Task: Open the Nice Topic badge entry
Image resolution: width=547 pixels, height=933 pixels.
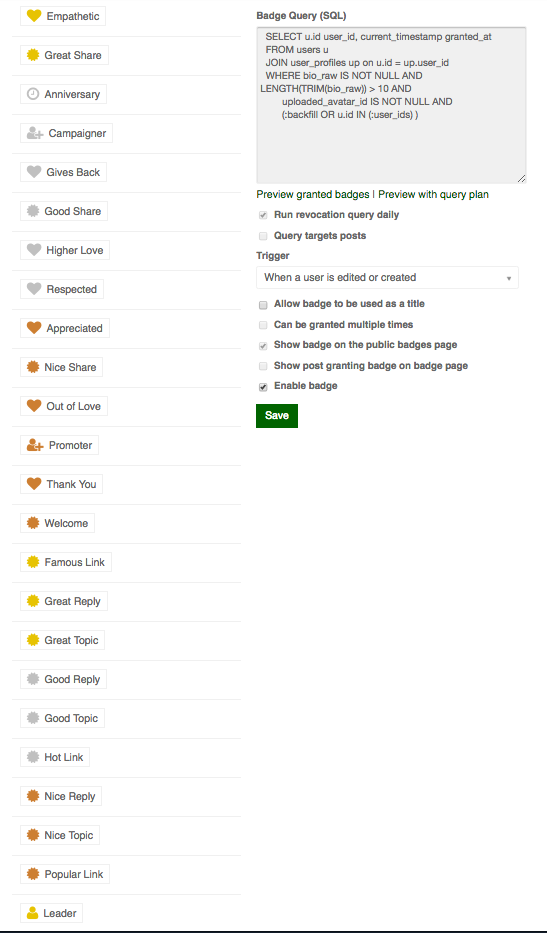Action: pyautogui.click(x=60, y=835)
